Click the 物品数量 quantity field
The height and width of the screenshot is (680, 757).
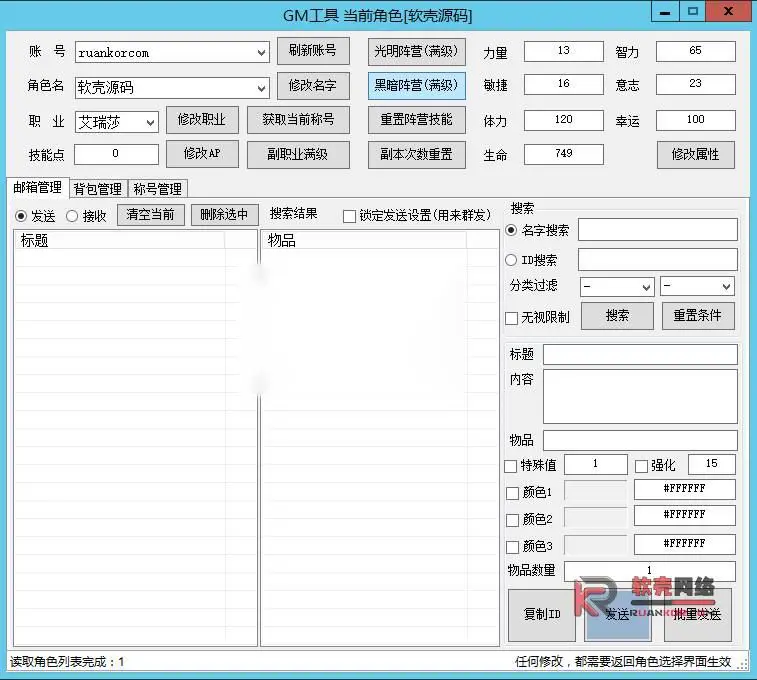click(x=650, y=571)
